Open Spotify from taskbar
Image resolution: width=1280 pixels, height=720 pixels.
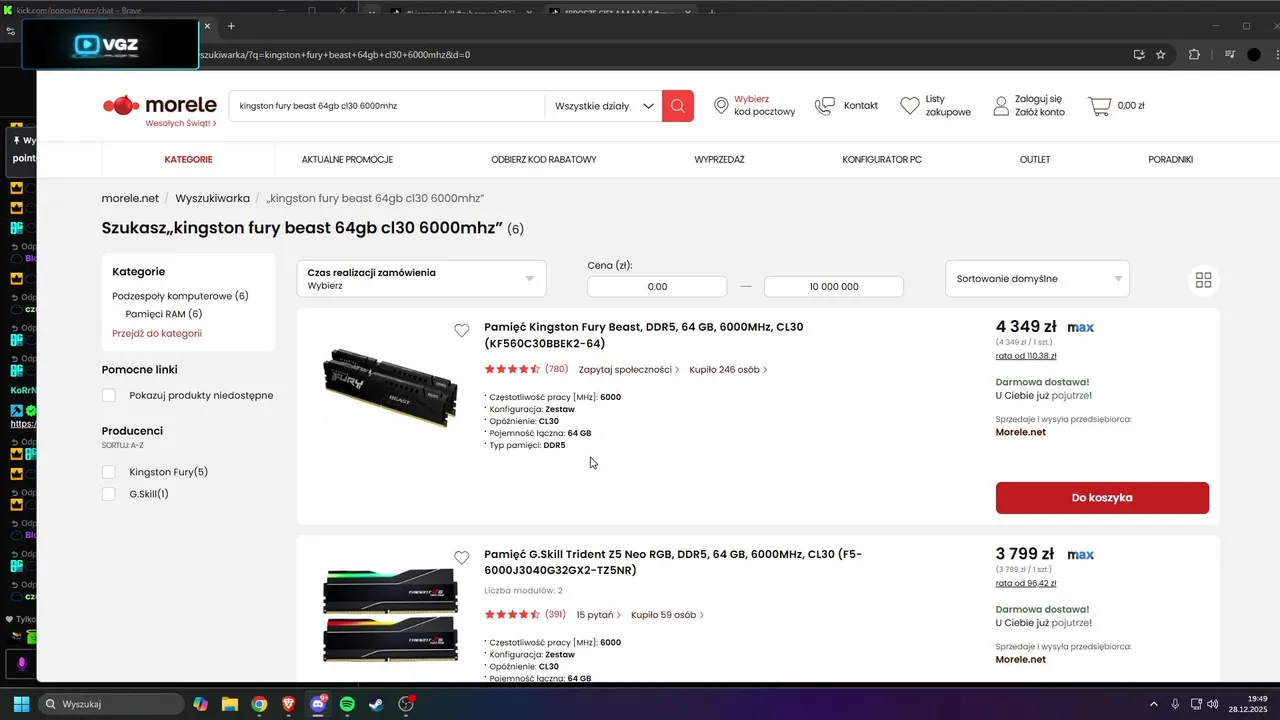(x=347, y=704)
